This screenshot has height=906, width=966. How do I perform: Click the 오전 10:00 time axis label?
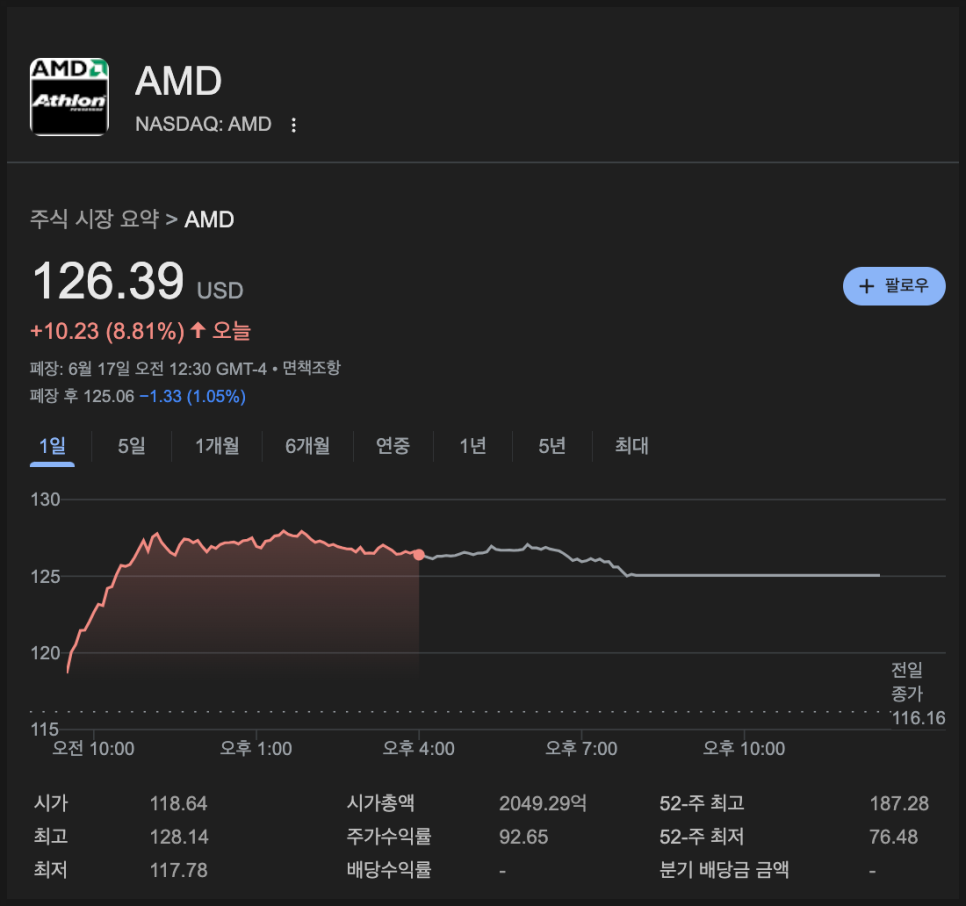coord(93,748)
